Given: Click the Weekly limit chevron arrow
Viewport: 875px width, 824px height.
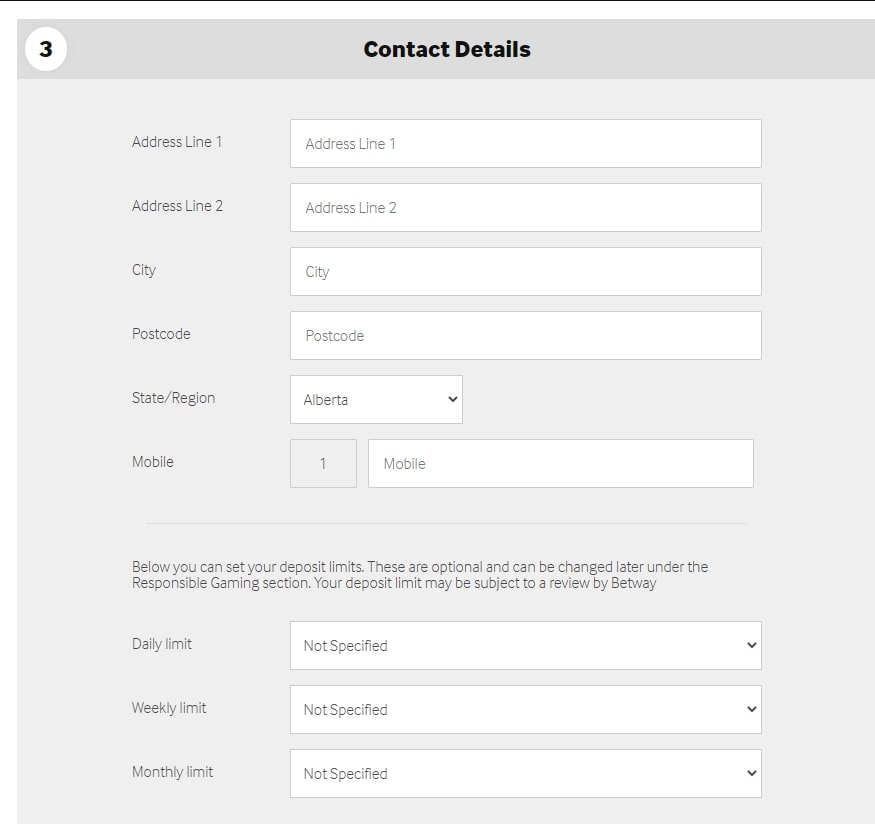Looking at the screenshot, I should tap(752, 709).
